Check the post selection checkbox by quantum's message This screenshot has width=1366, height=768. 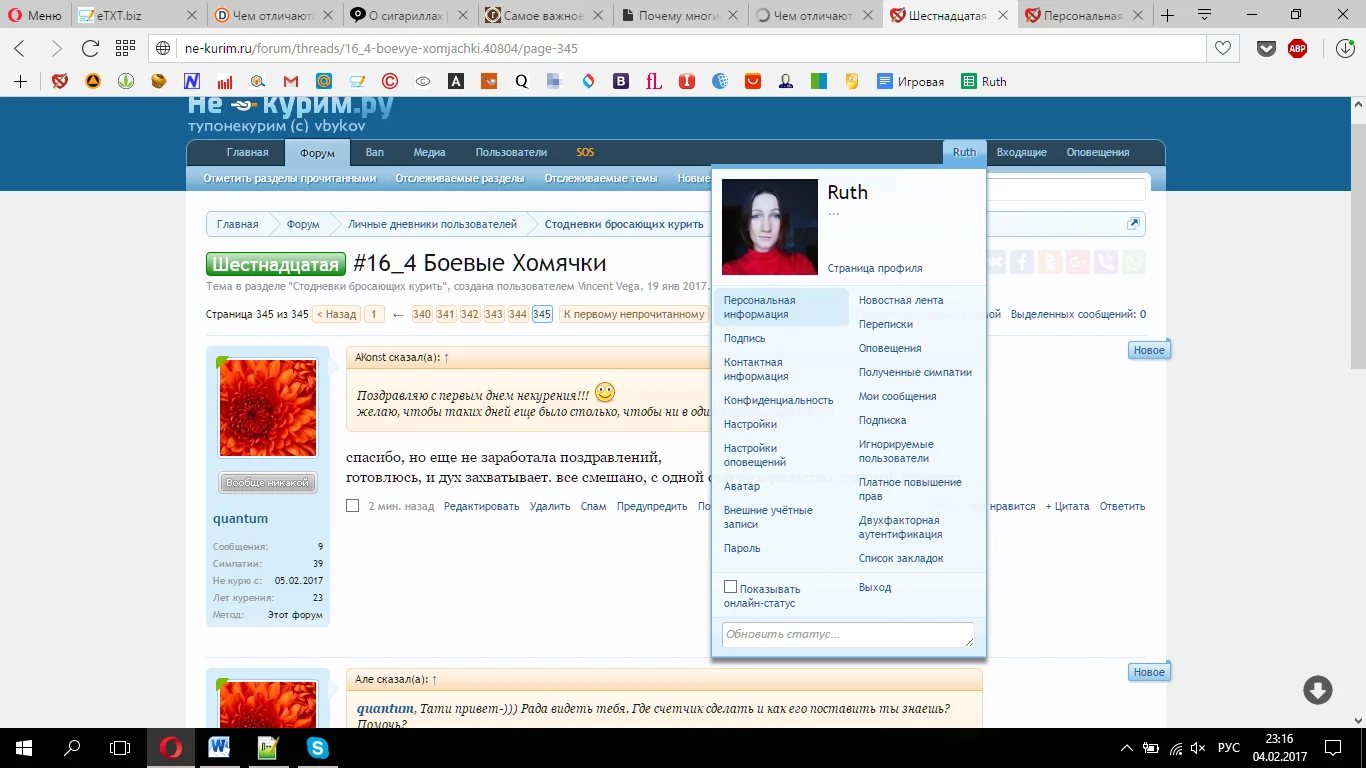click(352, 506)
